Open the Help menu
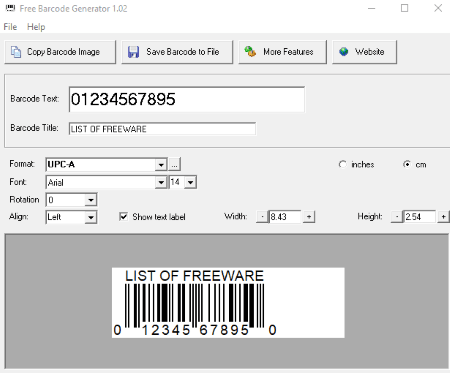 [x=36, y=27]
